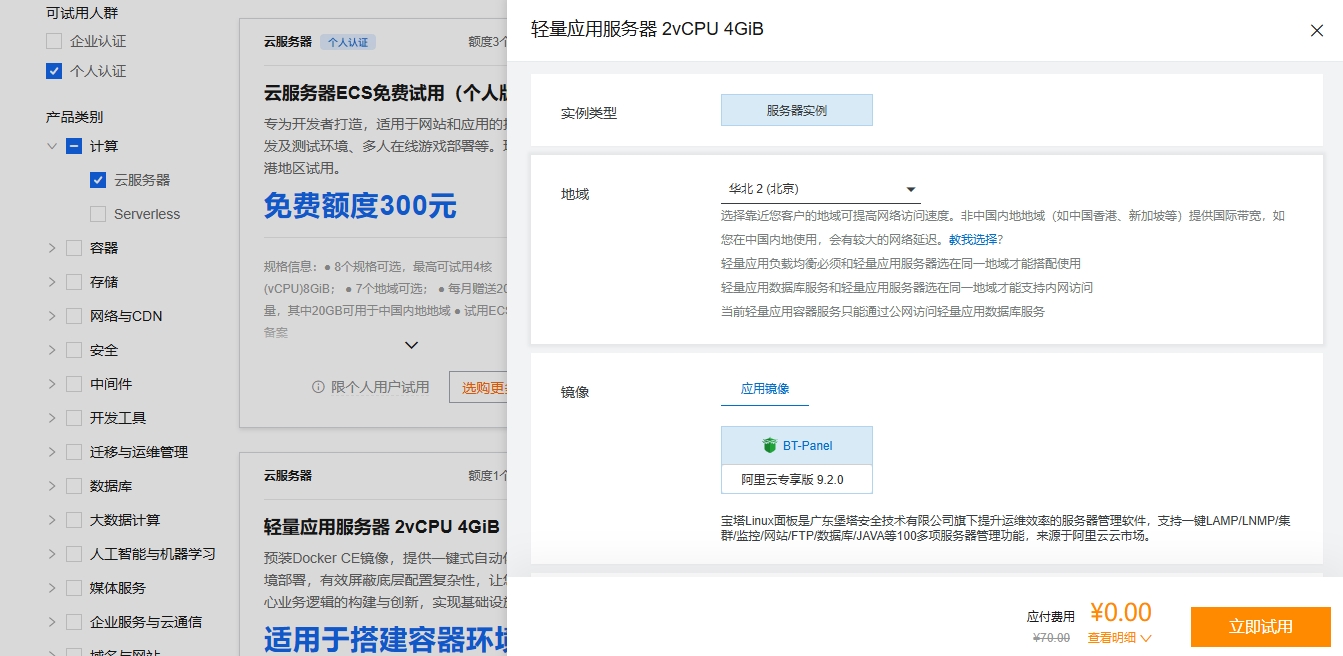The width and height of the screenshot is (1343, 656).
Task: Click the 查看明细 link
Action: [1112, 638]
